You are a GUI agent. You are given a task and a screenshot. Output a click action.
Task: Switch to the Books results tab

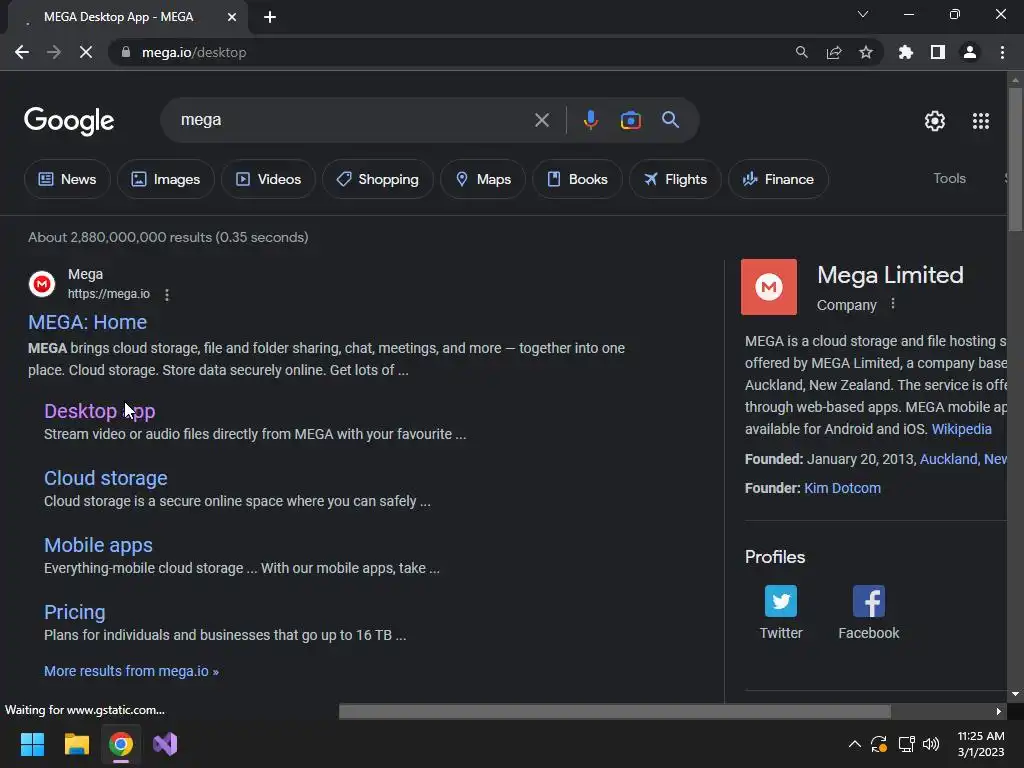click(x=577, y=179)
